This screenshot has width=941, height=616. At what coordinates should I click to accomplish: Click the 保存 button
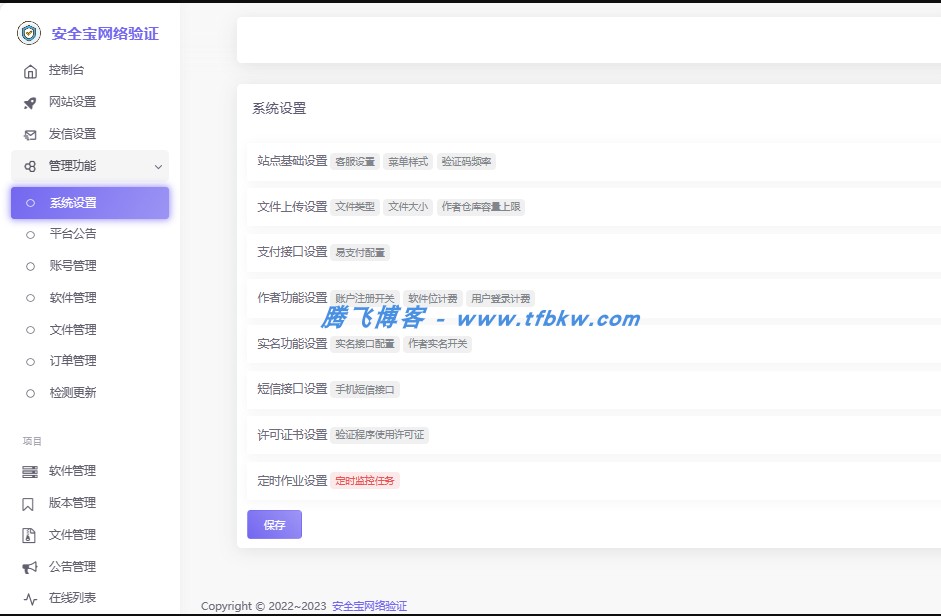274,524
